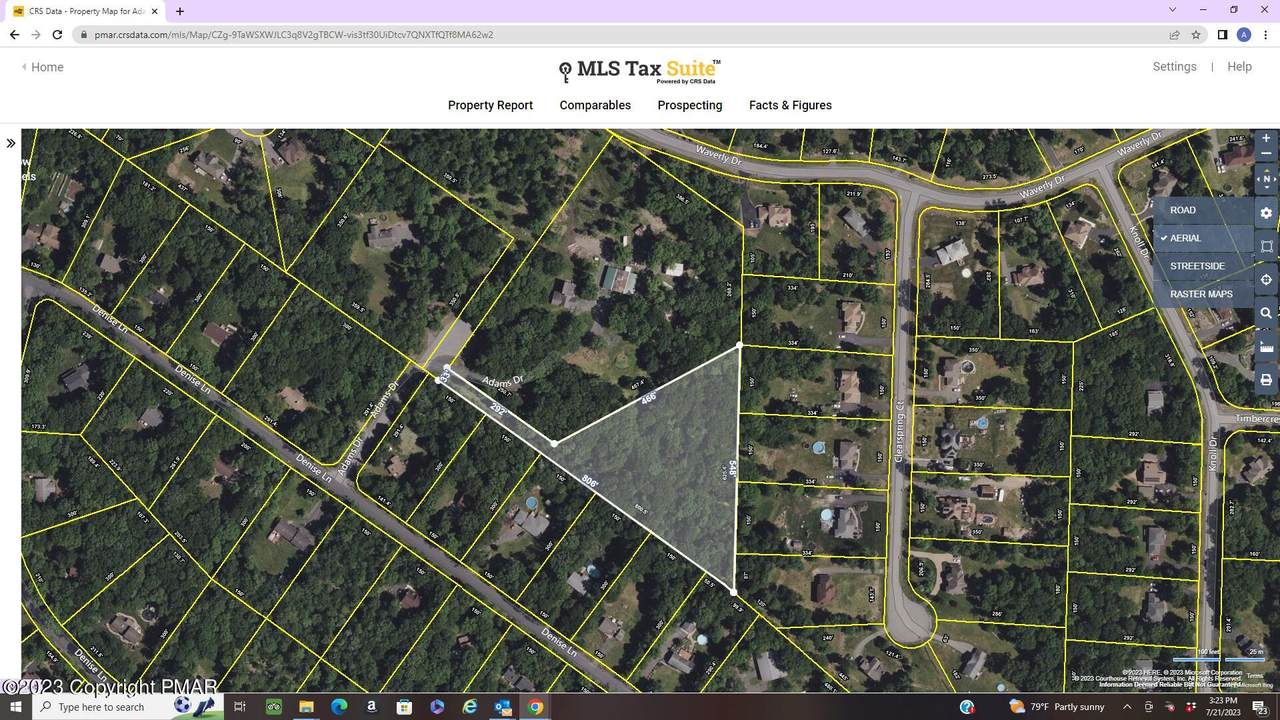Click the locate crosshair icon
Screen dimensions: 1280x720
(x=1266, y=280)
